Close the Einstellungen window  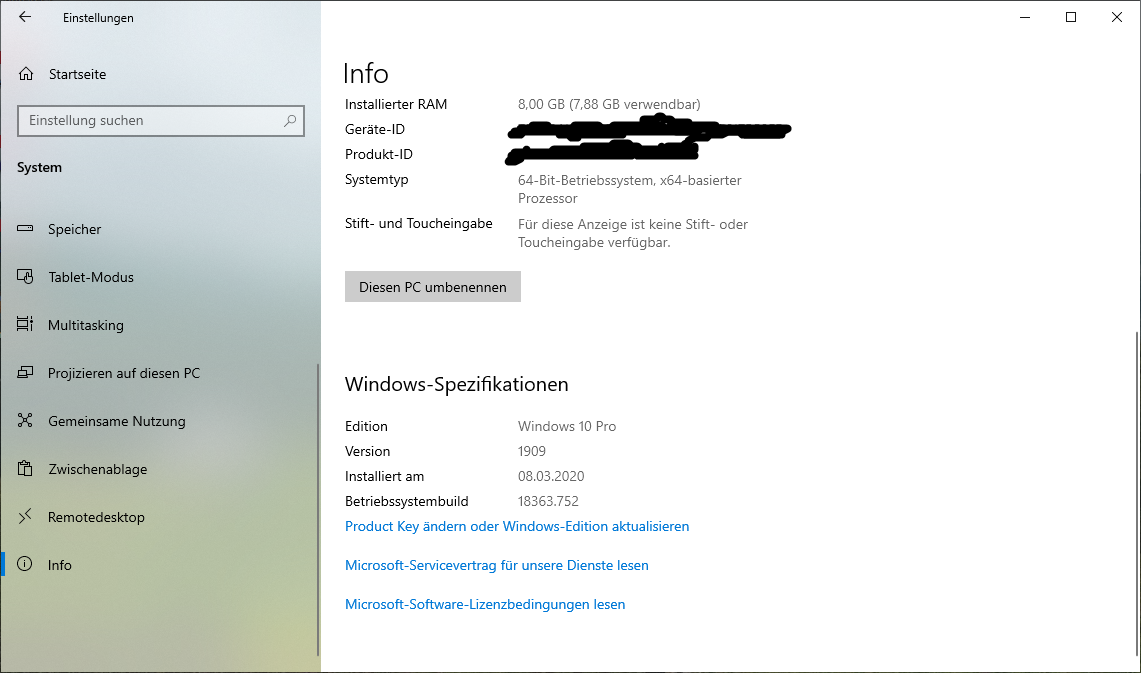pos(1117,17)
